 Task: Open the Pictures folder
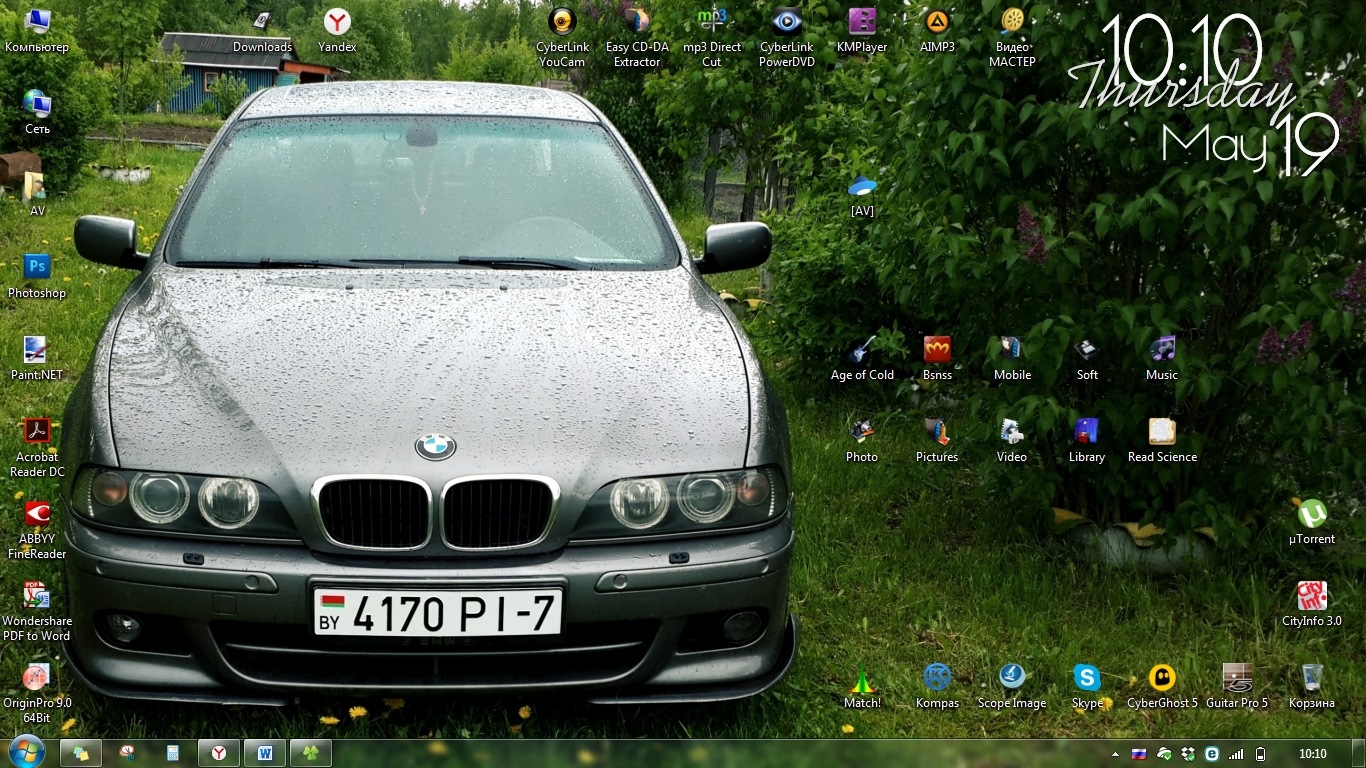point(937,440)
